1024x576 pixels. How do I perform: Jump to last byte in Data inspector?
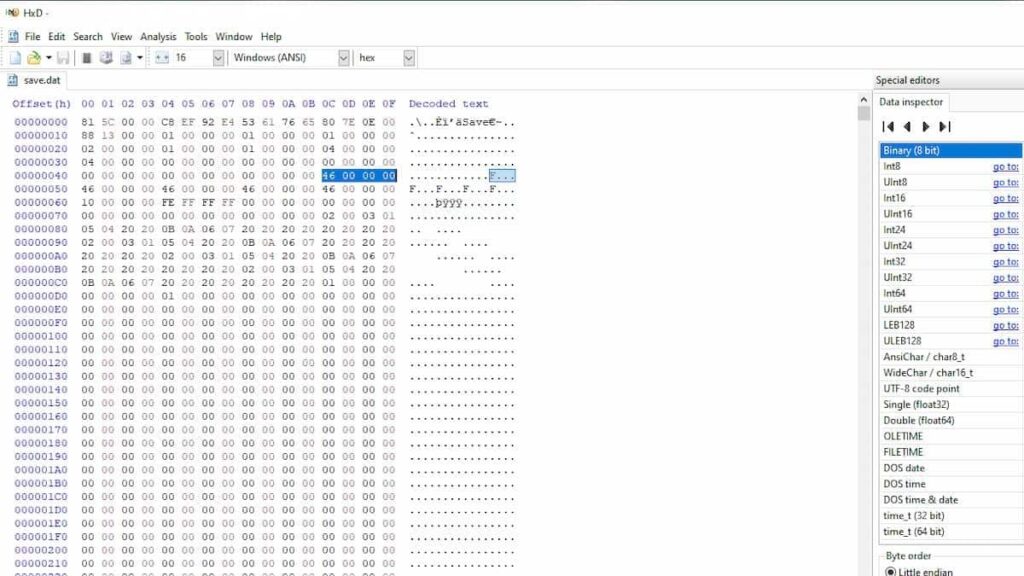pos(944,127)
